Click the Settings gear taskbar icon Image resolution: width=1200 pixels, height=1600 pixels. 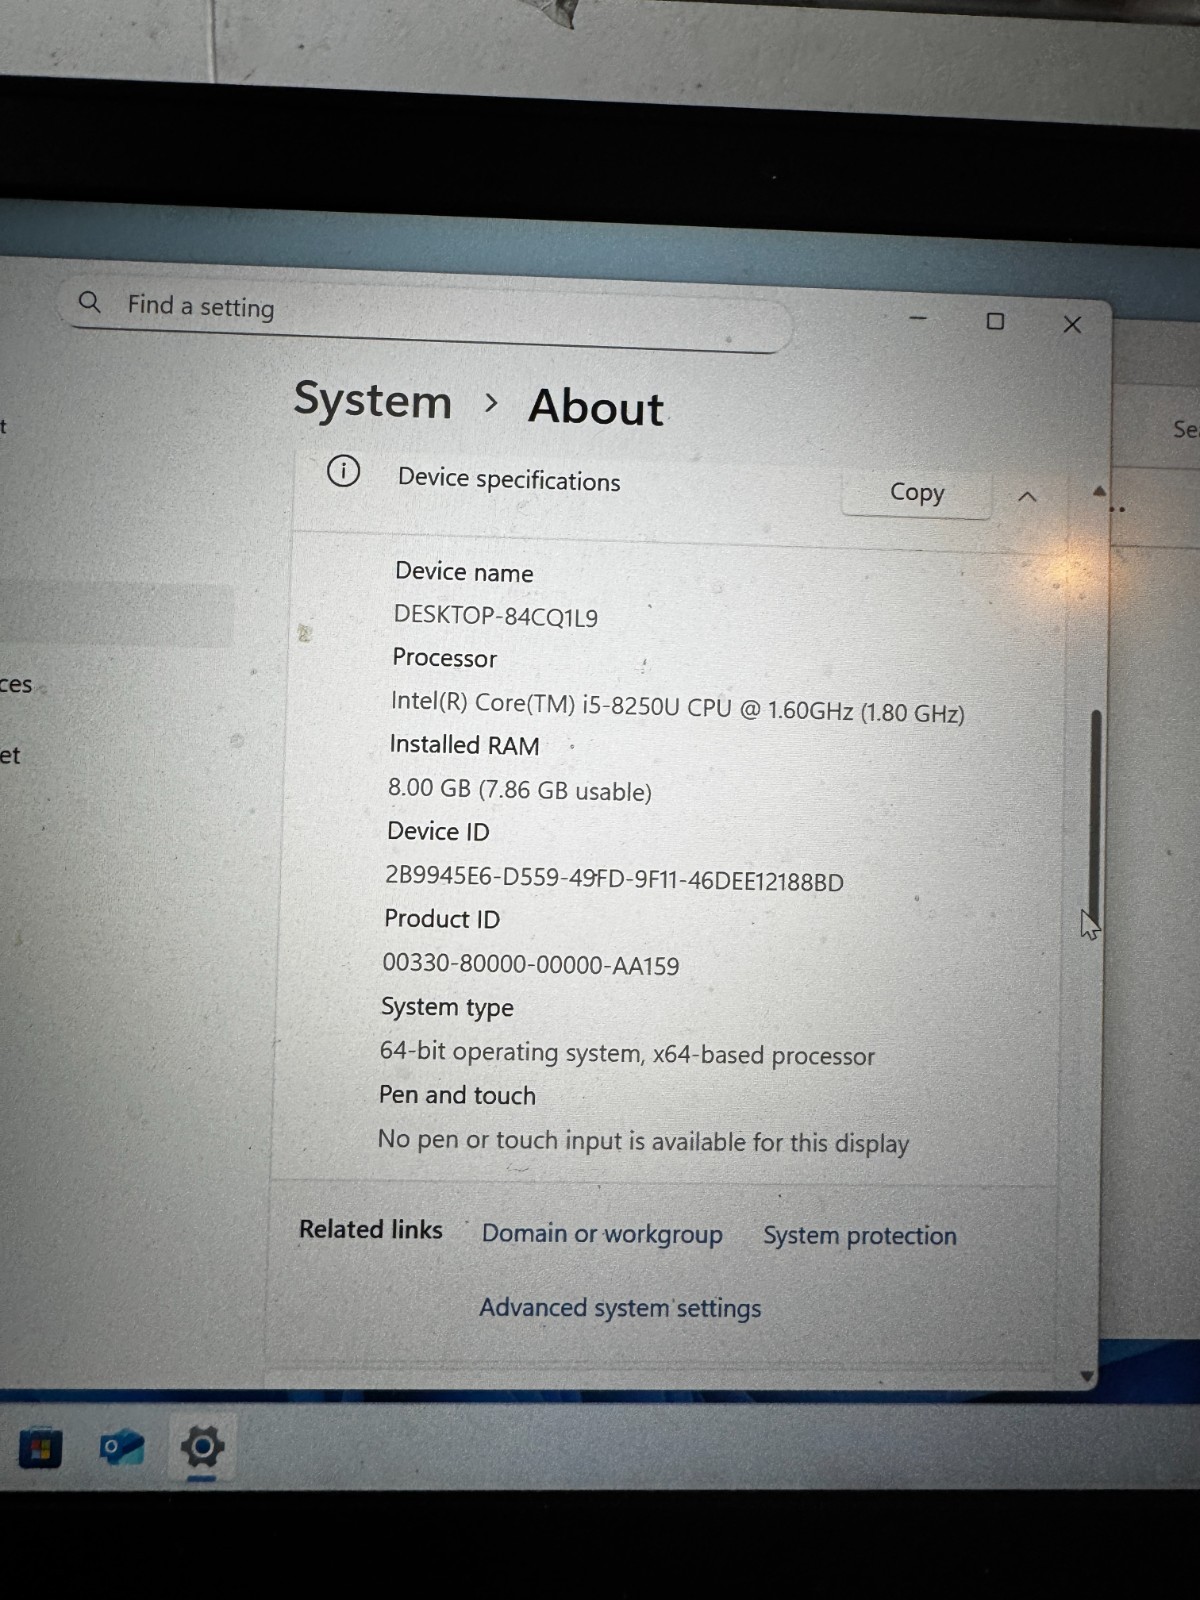[x=202, y=1447]
